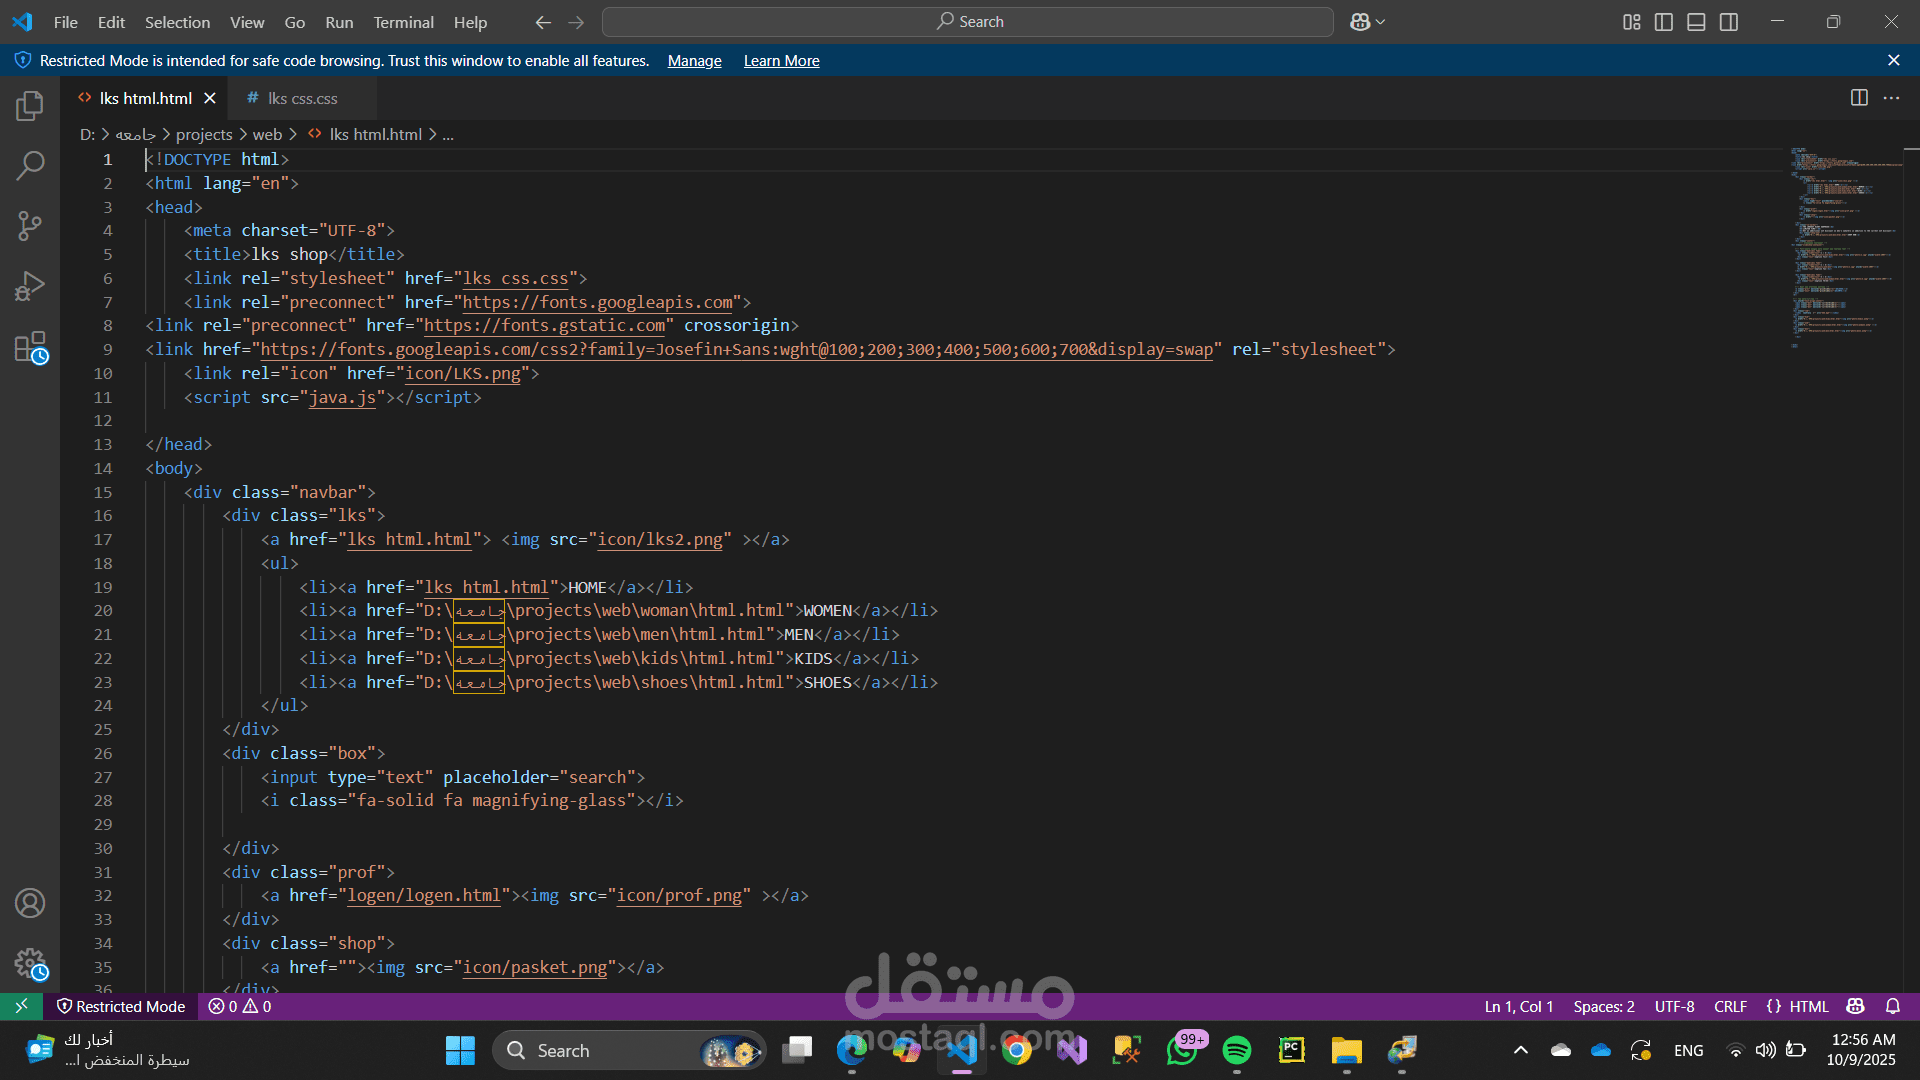Viewport: 1920px width, 1080px height.
Task: Click the Manage link in restricted banner
Action: pyautogui.click(x=694, y=61)
